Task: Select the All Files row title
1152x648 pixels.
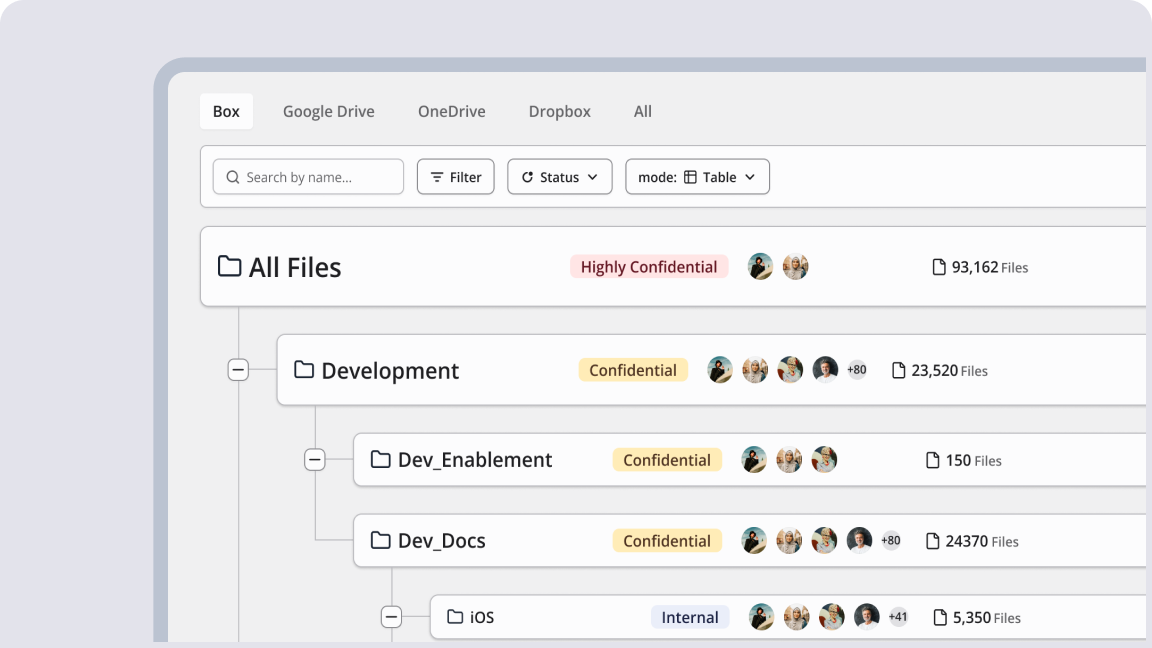Action: point(295,267)
